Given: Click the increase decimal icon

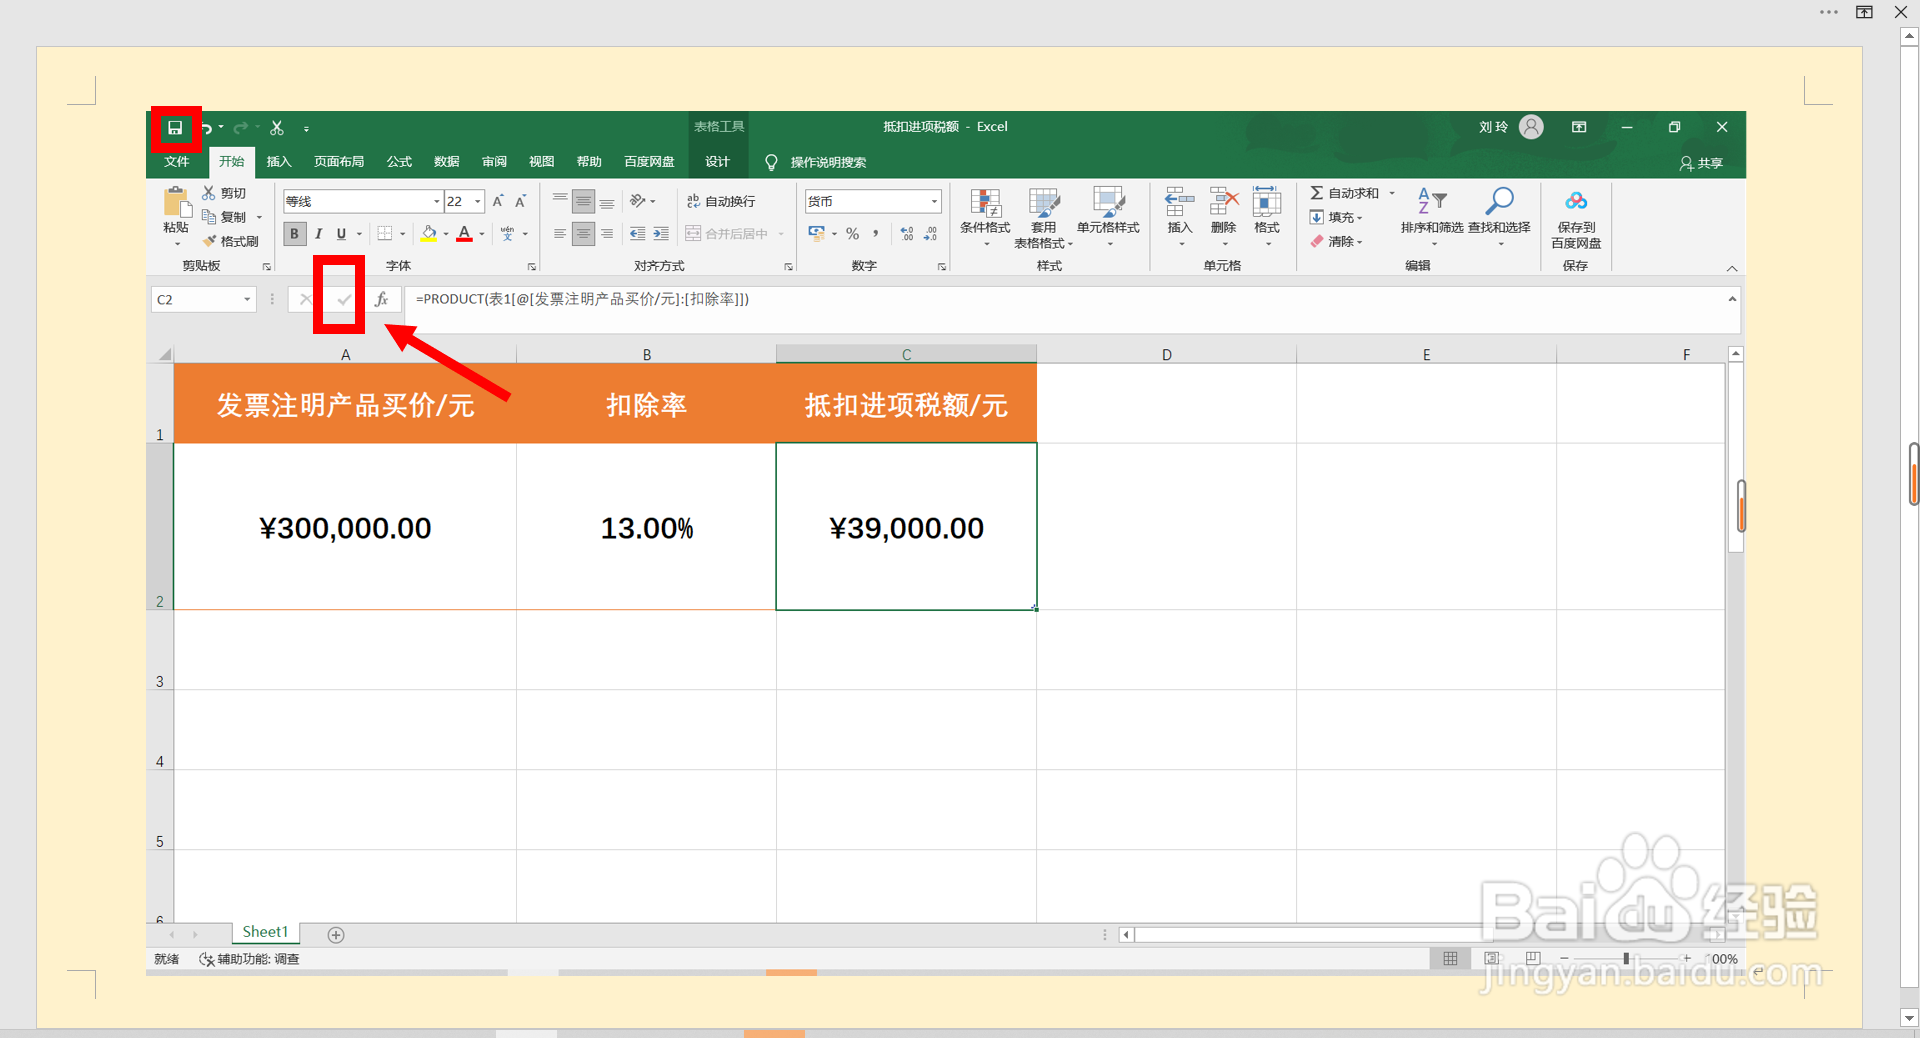Looking at the screenshot, I should (907, 234).
